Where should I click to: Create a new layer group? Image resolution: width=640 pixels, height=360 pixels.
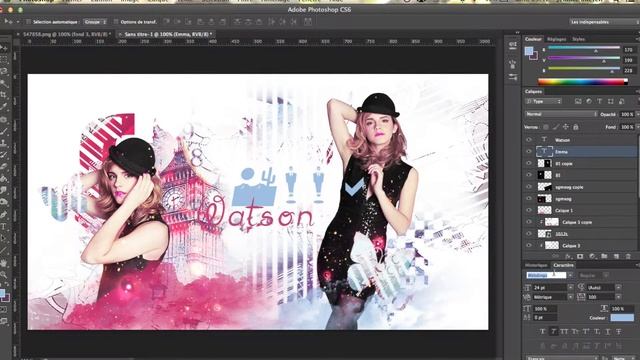coord(604,256)
